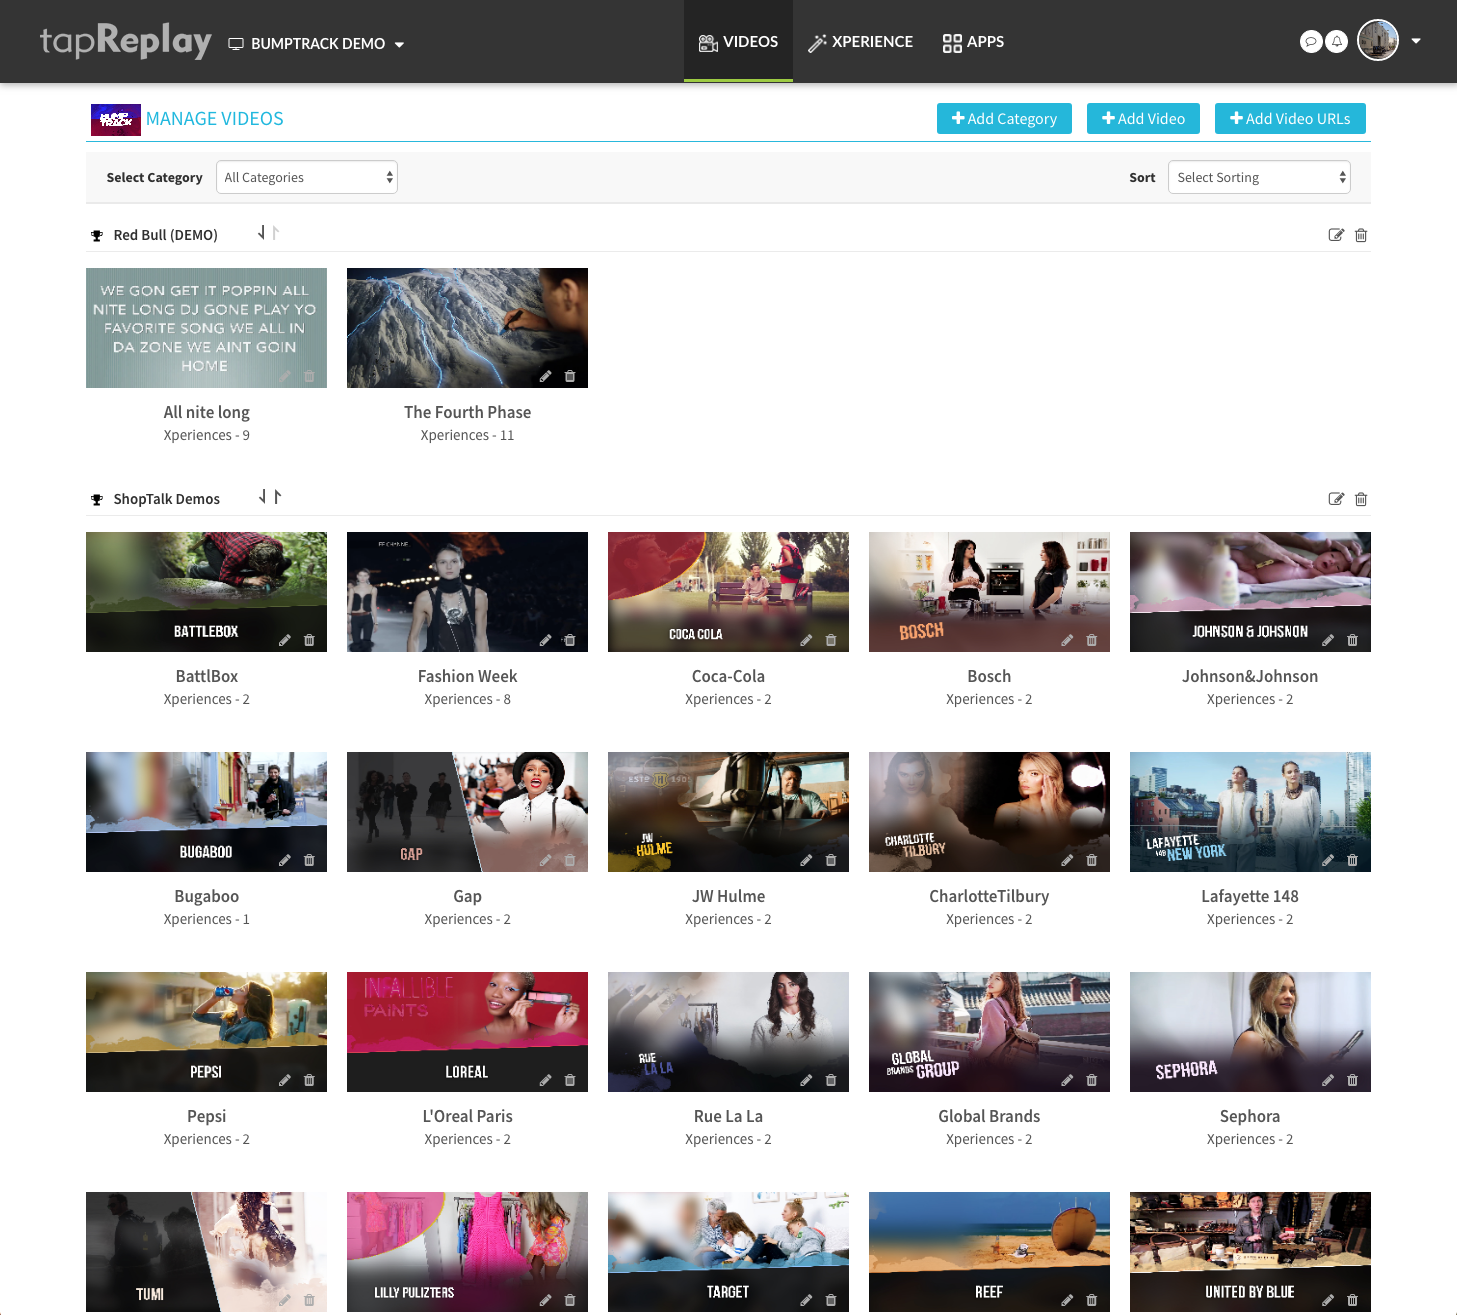The image size is (1457, 1315).
Task: Click the Sephora video title
Action: click(1250, 1116)
